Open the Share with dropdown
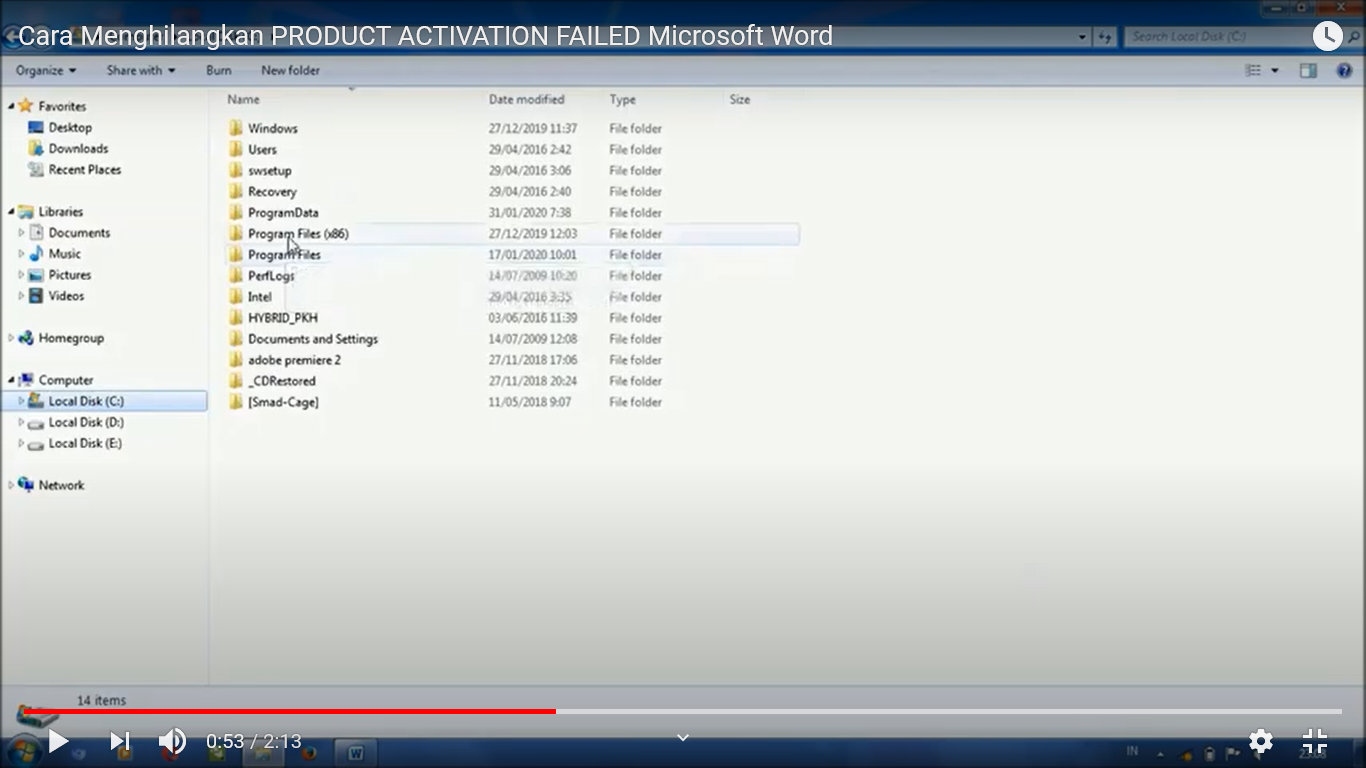The image size is (1366, 768). [141, 71]
